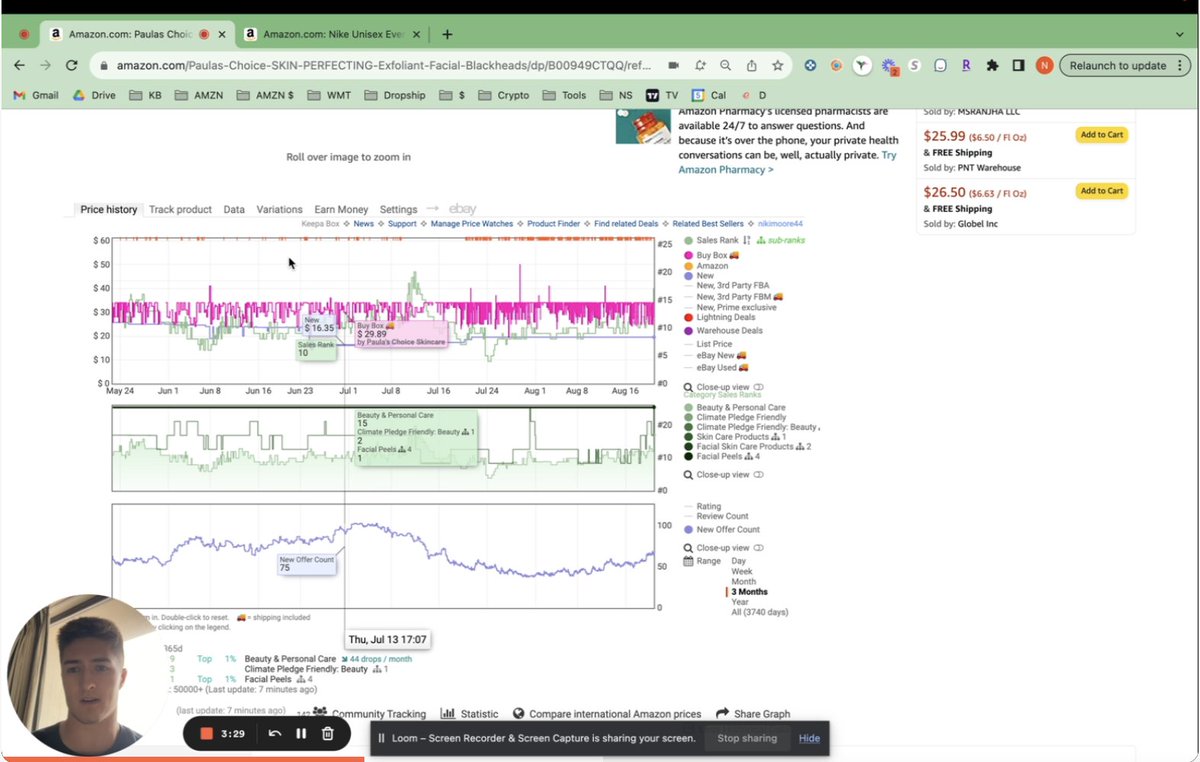The width and height of the screenshot is (1200, 762).
Task: Open the Chrome three-dot menu
Action: [x=1181, y=65]
